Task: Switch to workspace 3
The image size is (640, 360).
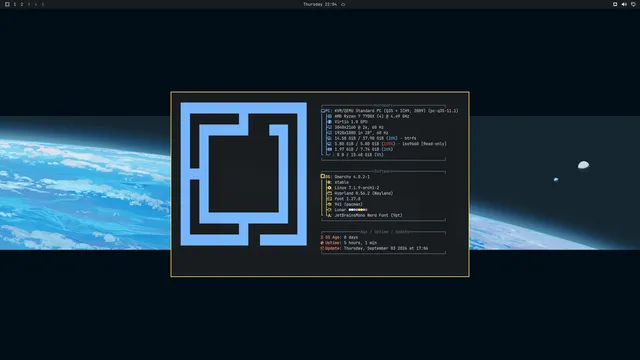Action: click(x=29, y=4)
